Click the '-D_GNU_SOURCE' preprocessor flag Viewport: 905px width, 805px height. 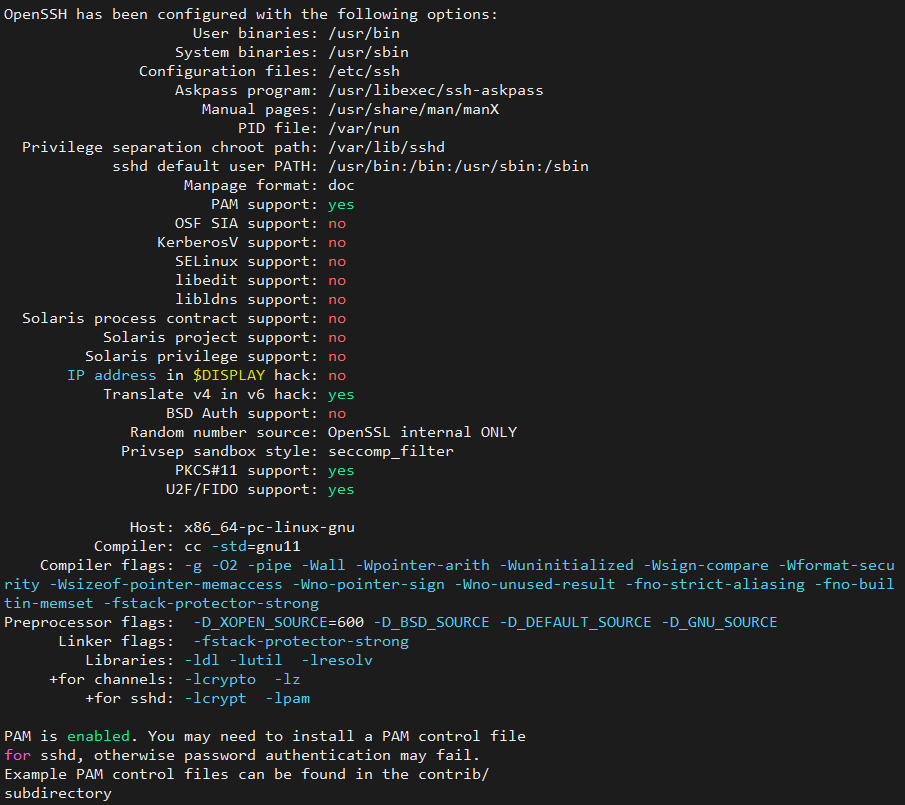point(719,623)
